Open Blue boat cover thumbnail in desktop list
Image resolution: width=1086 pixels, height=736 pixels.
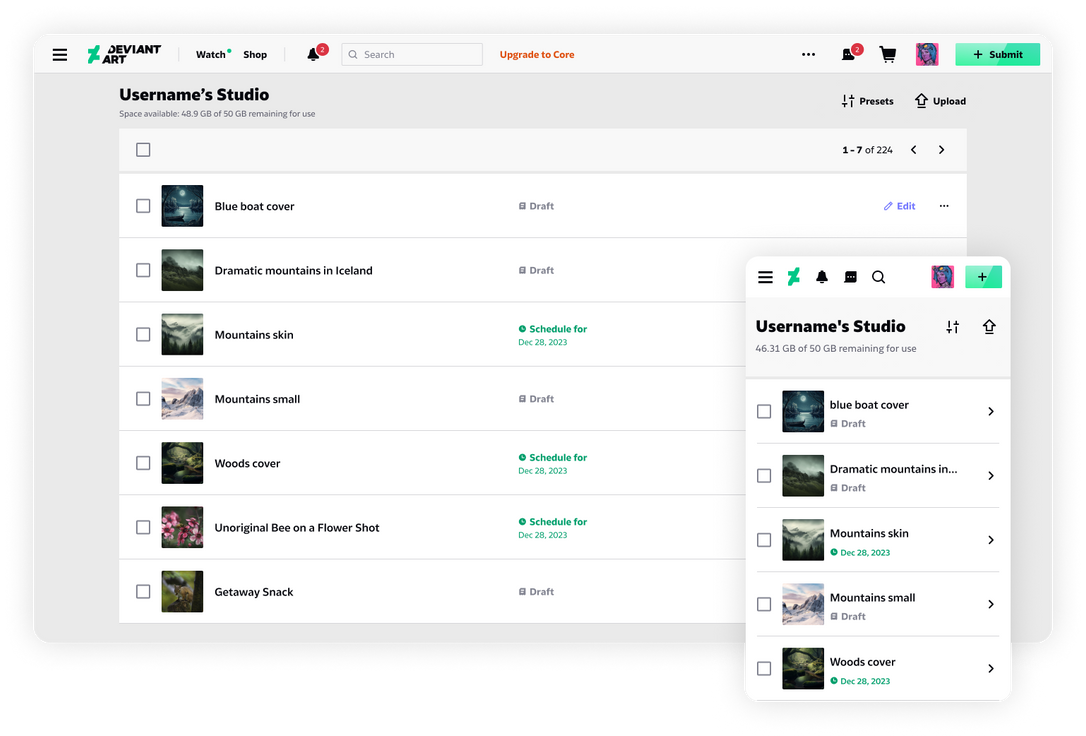coord(182,206)
